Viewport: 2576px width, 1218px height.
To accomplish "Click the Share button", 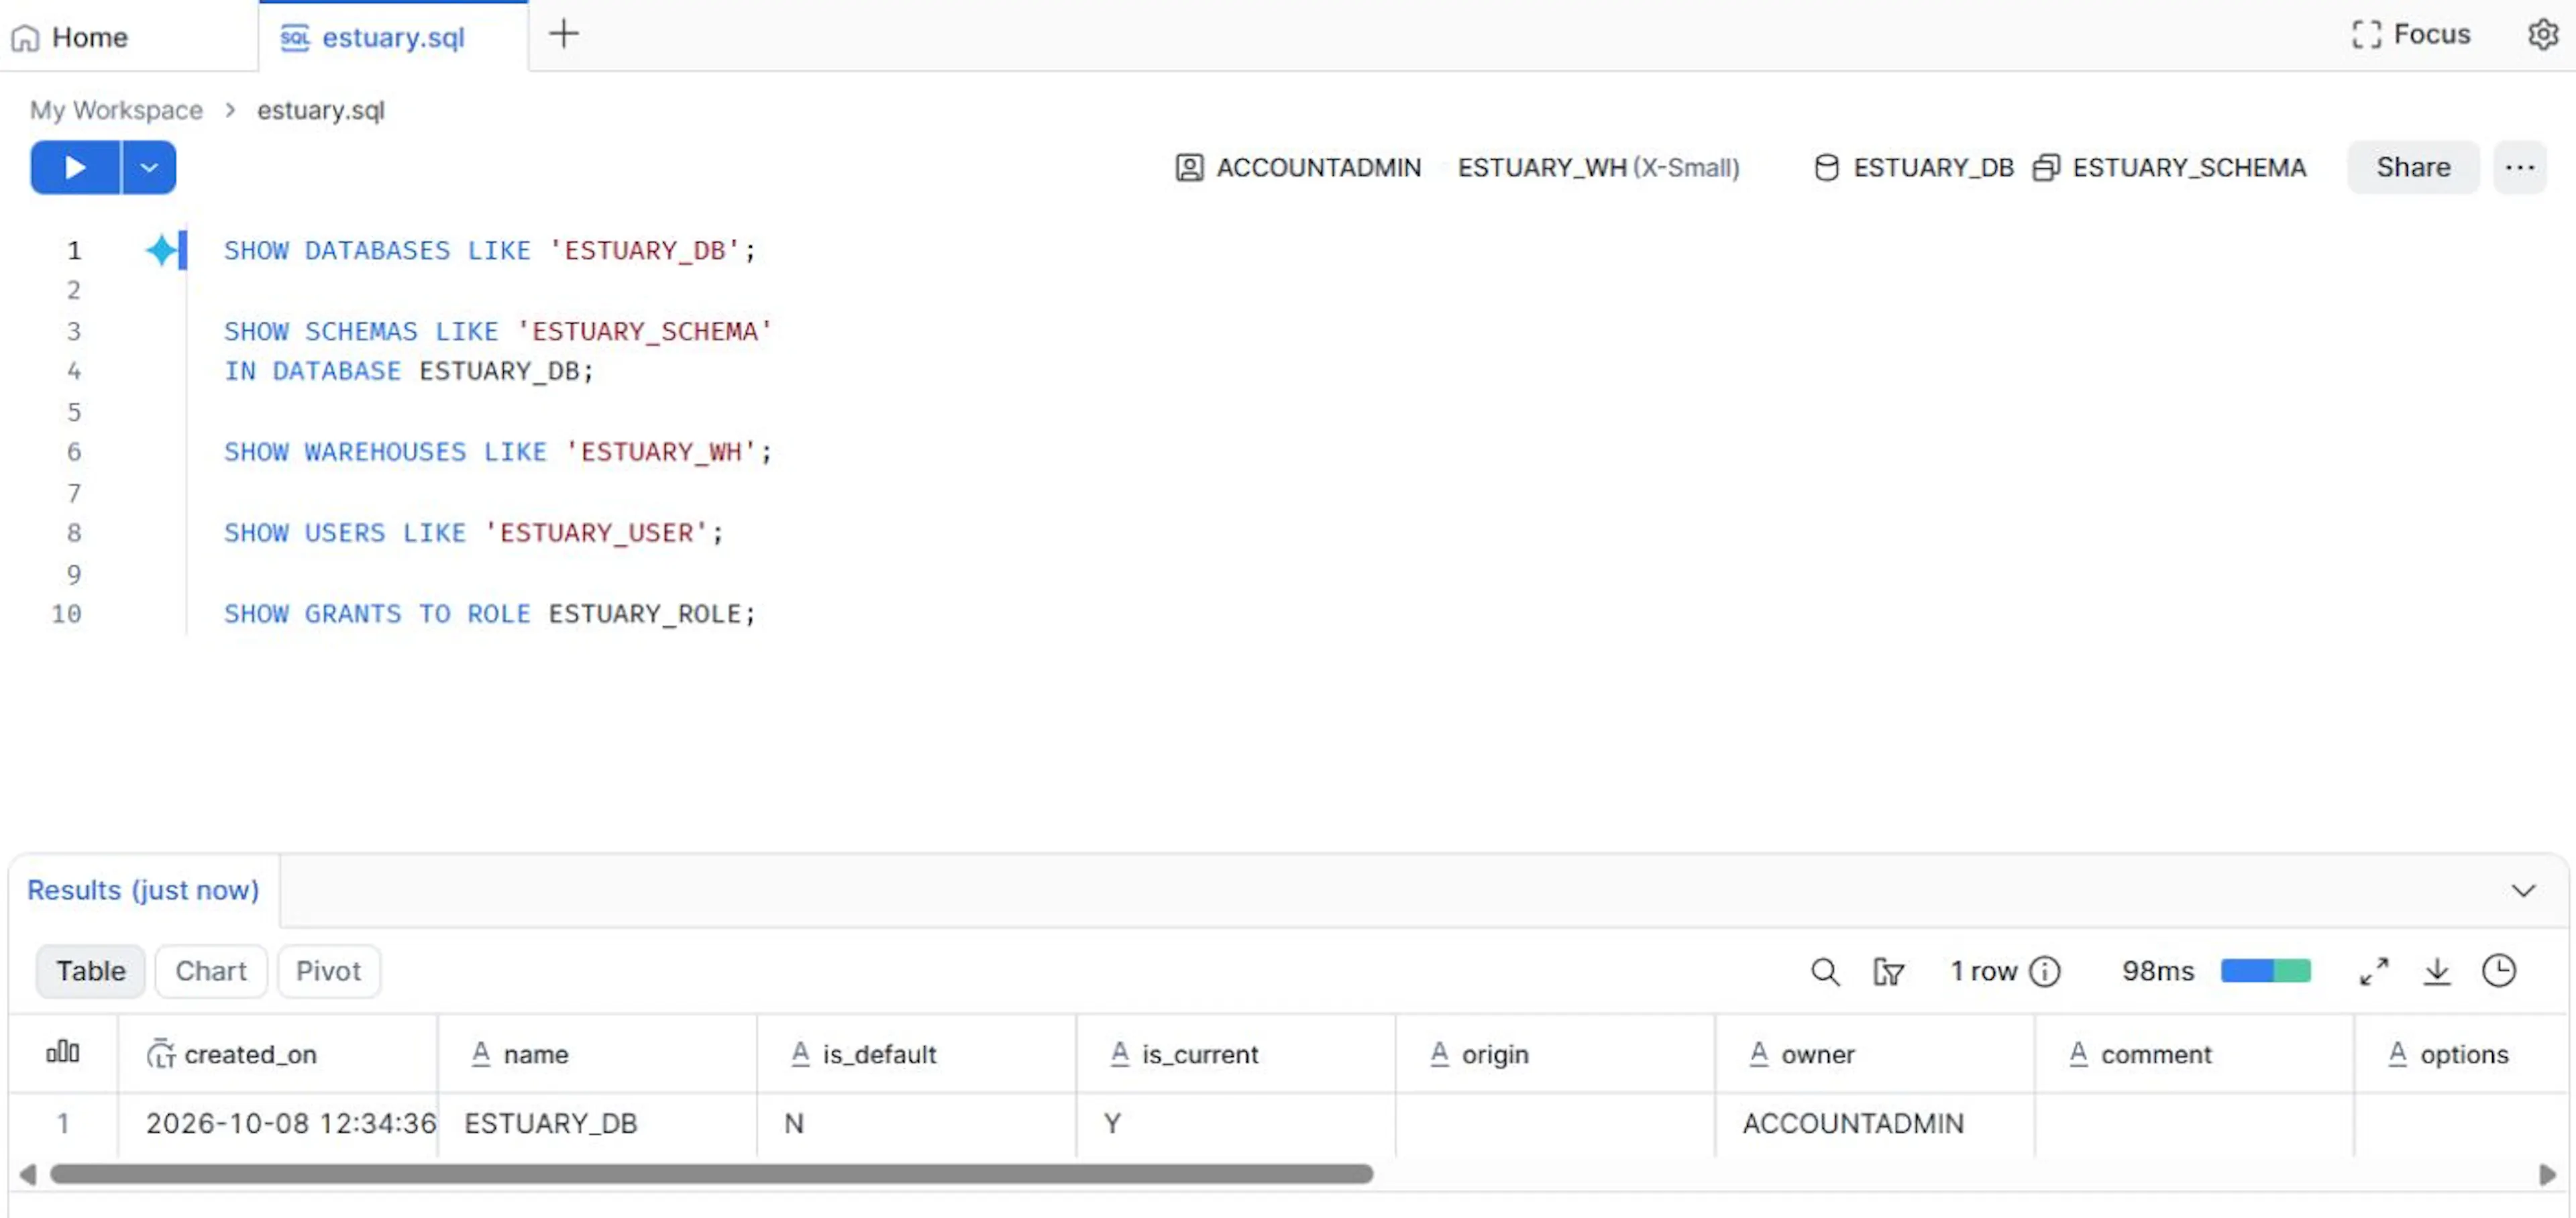I will (2412, 167).
